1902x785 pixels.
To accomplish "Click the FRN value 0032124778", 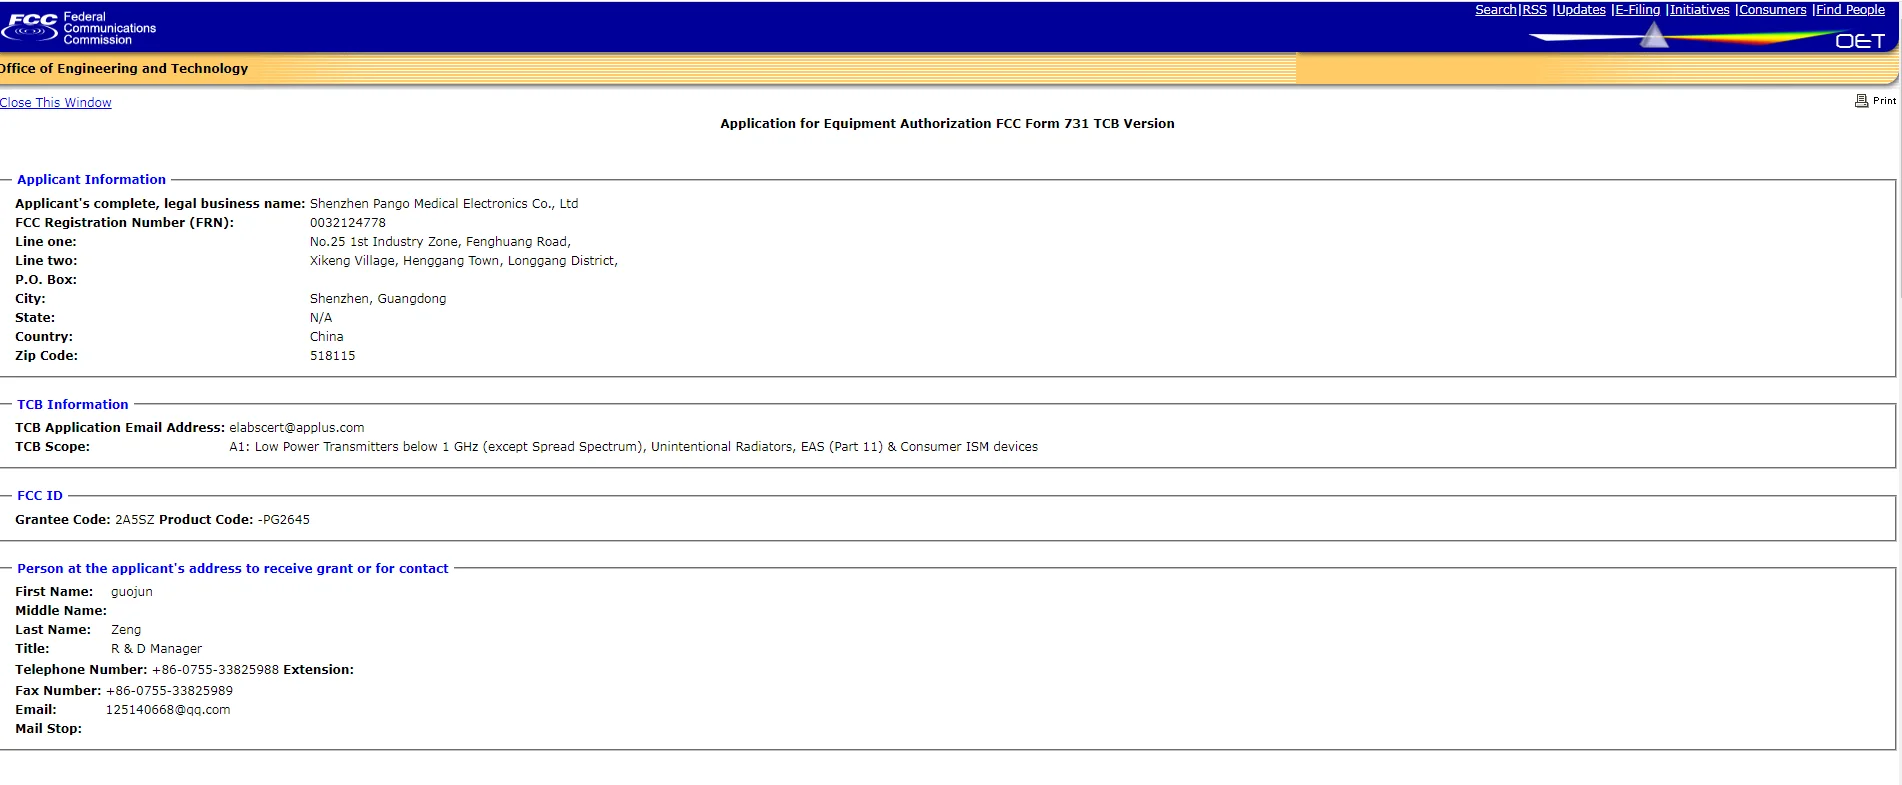I will [x=347, y=223].
